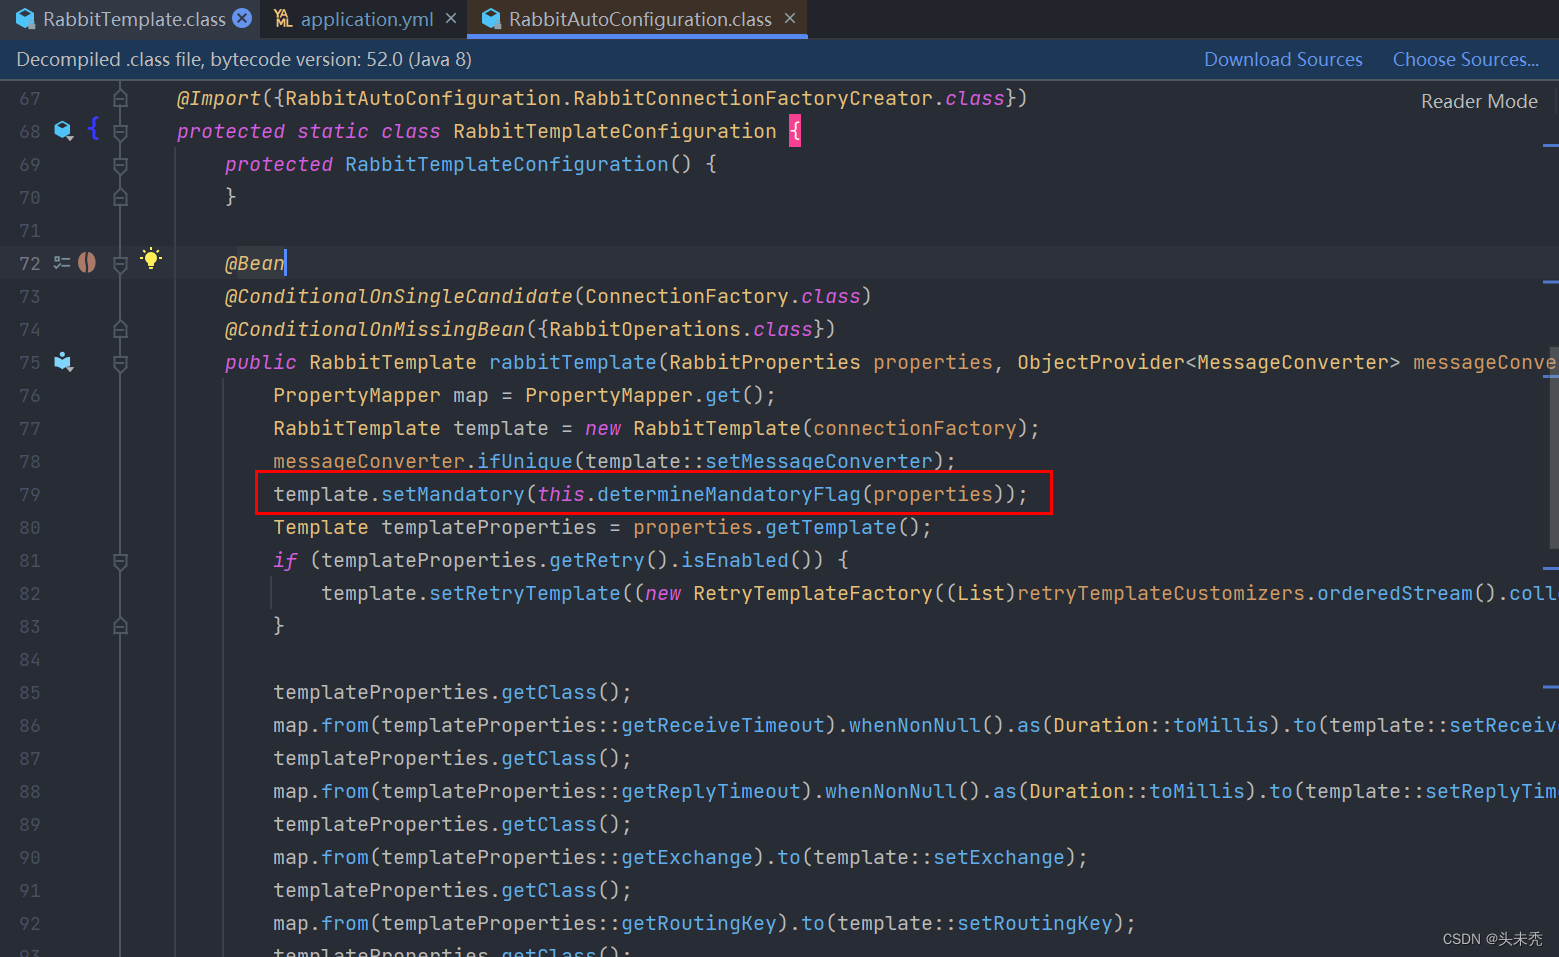
Task: Click setMandatory on line 79
Action: pos(453,494)
